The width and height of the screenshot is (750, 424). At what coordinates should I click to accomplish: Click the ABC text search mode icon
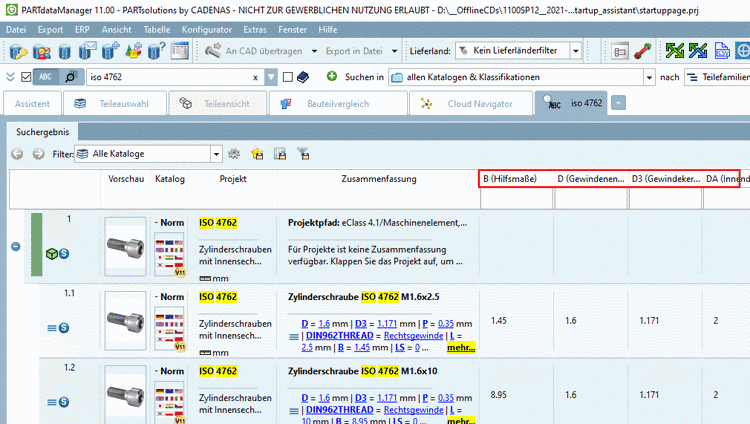[x=47, y=77]
